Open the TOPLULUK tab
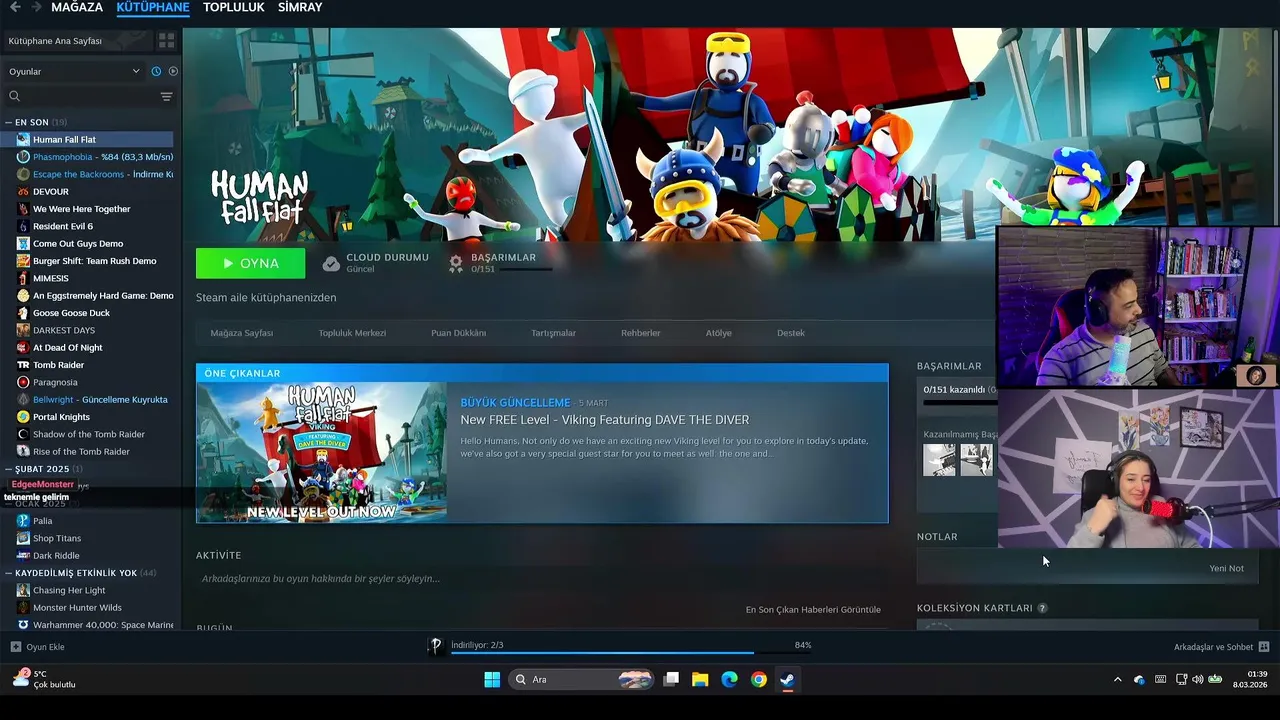 233,7
